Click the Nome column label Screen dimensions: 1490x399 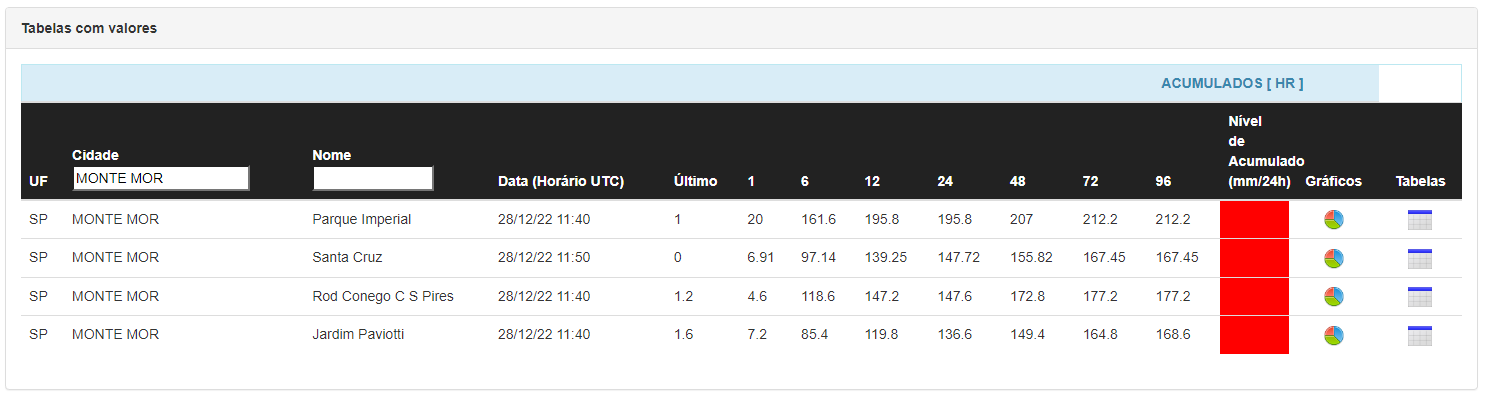[x=332, y=155]
